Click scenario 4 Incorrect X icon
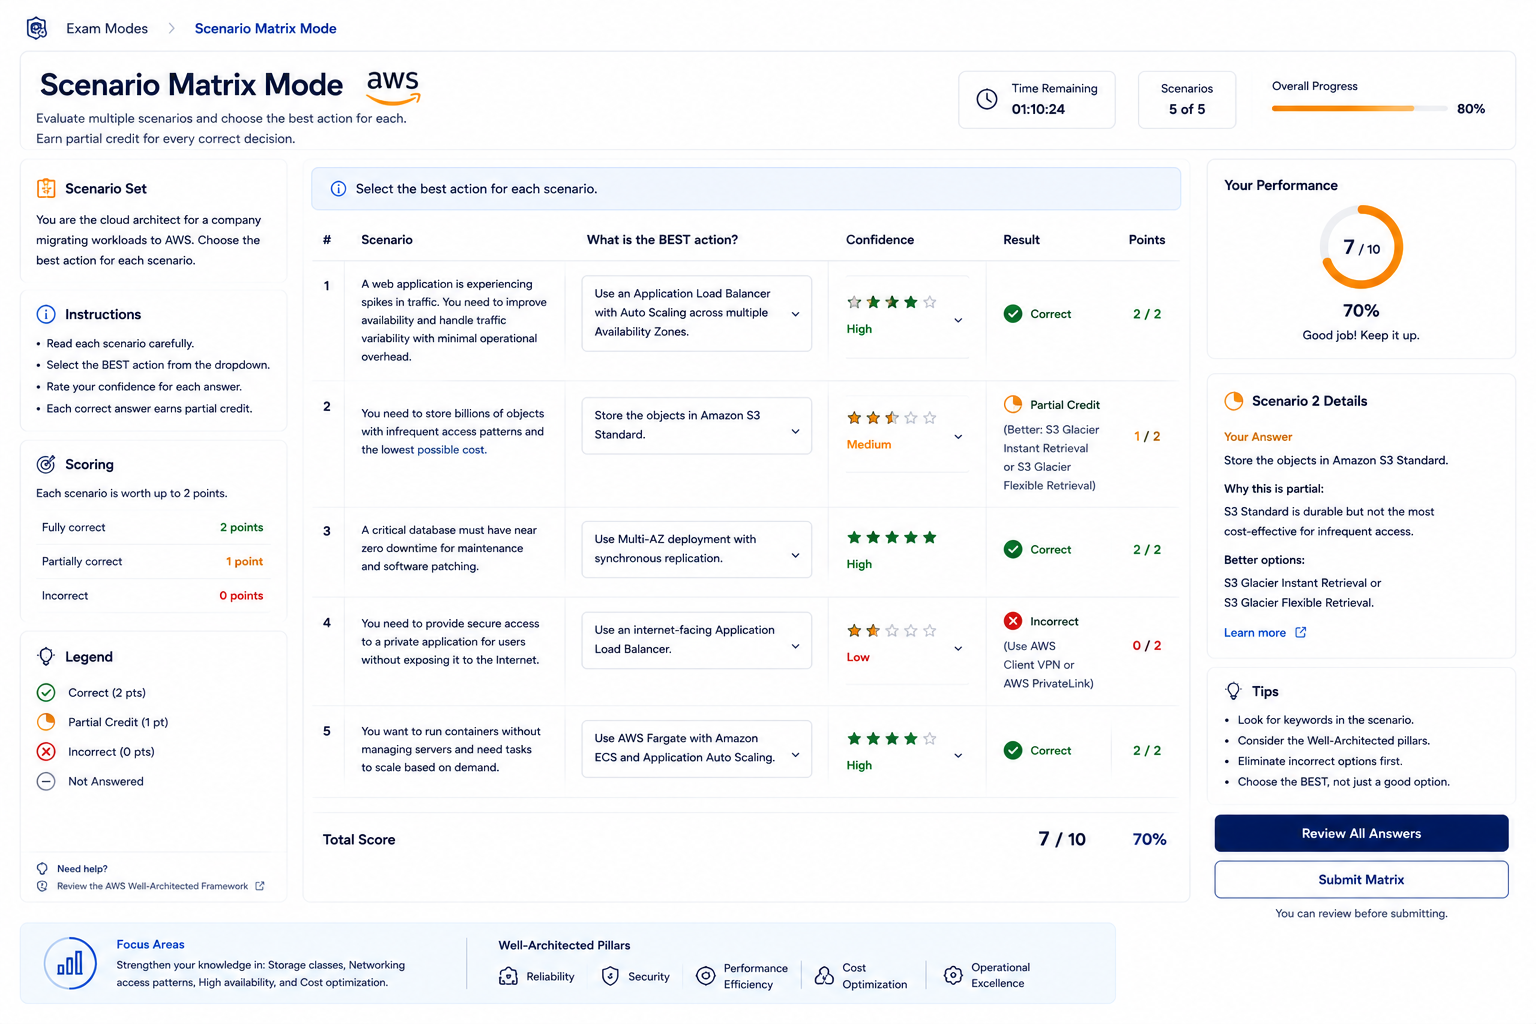 [x=1013, y=621]
